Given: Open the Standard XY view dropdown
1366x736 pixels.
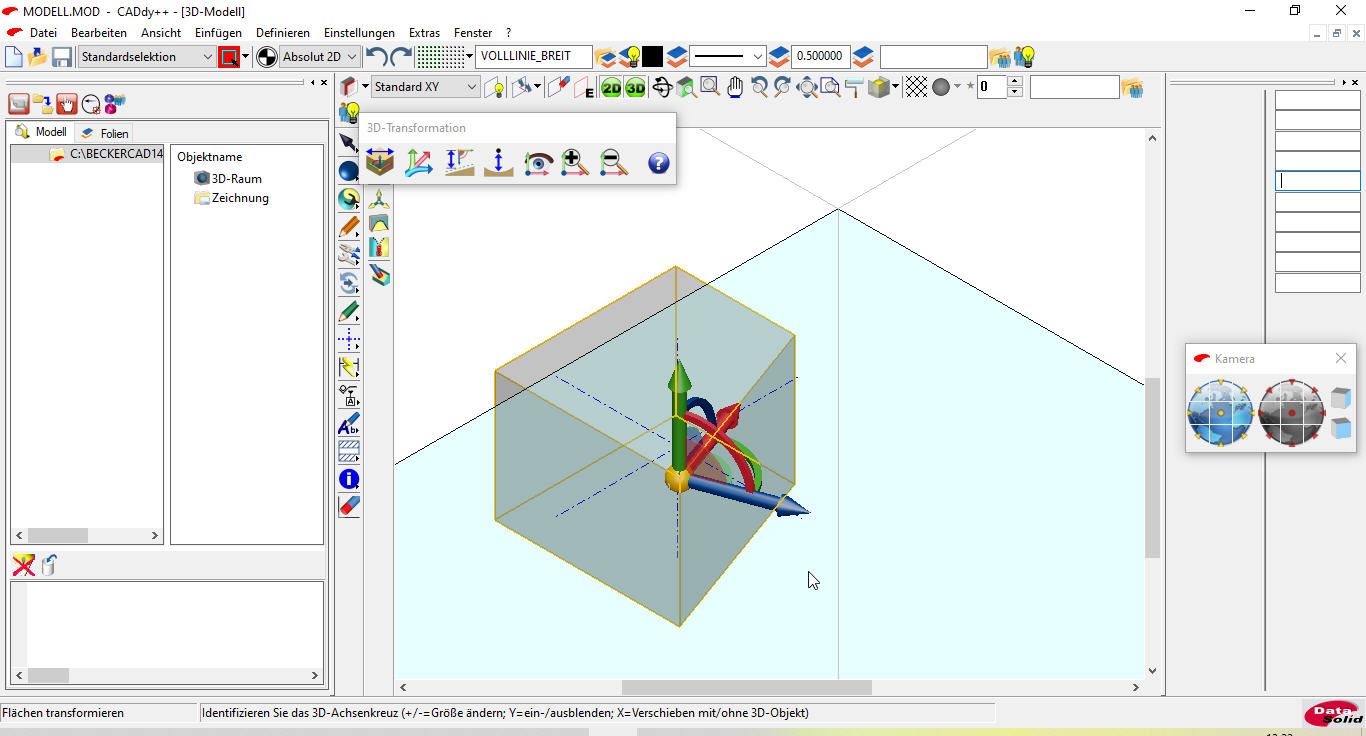Looking at the screenshot, I should click(x=425, y=87).
